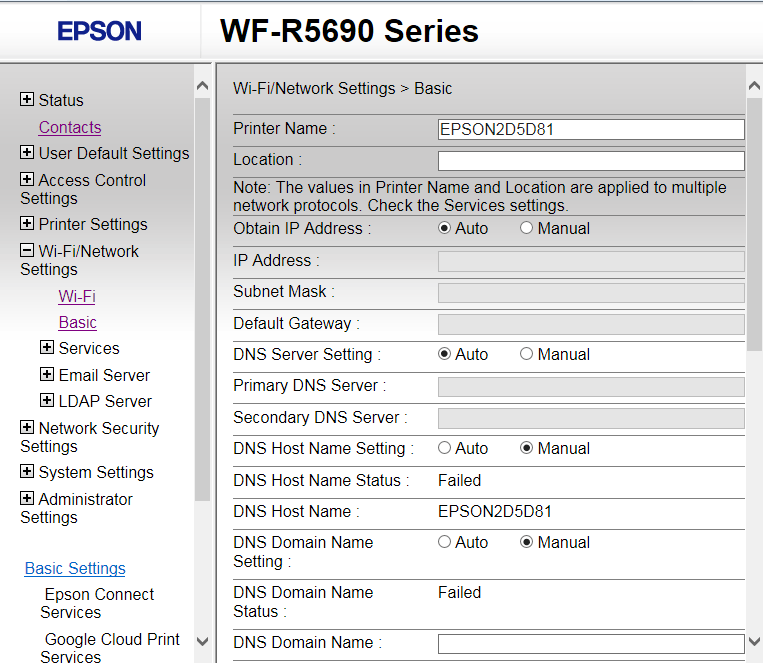Expand Email Server plus icon

(x=47, y=375)
